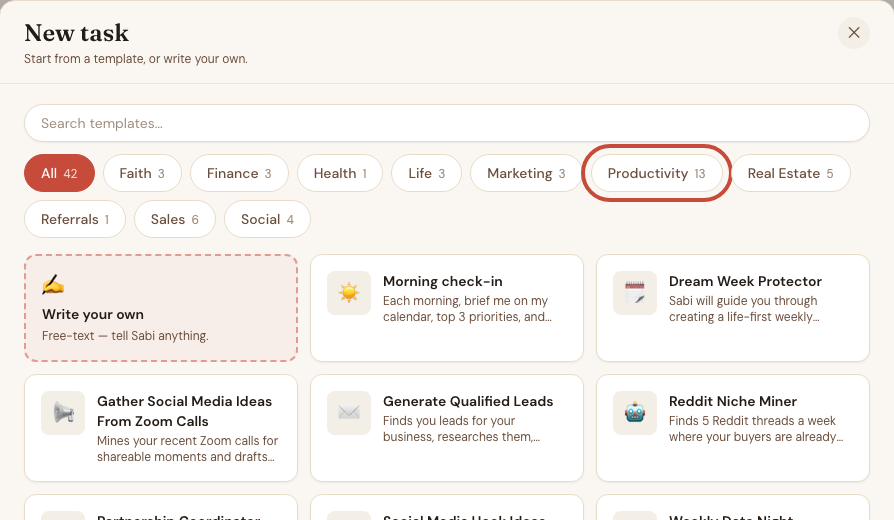
Task: Click 'Mines your recent Zoom calls' description
Action: [x=187, y=449]
